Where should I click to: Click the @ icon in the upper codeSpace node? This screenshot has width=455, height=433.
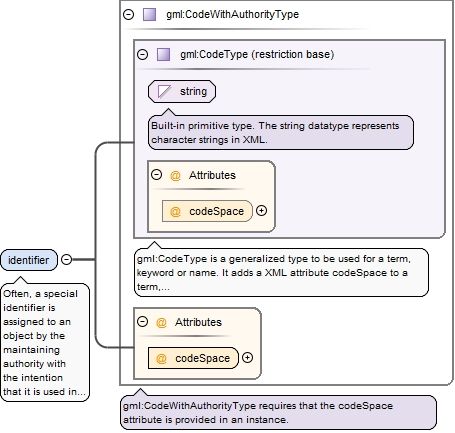[175, 211]
